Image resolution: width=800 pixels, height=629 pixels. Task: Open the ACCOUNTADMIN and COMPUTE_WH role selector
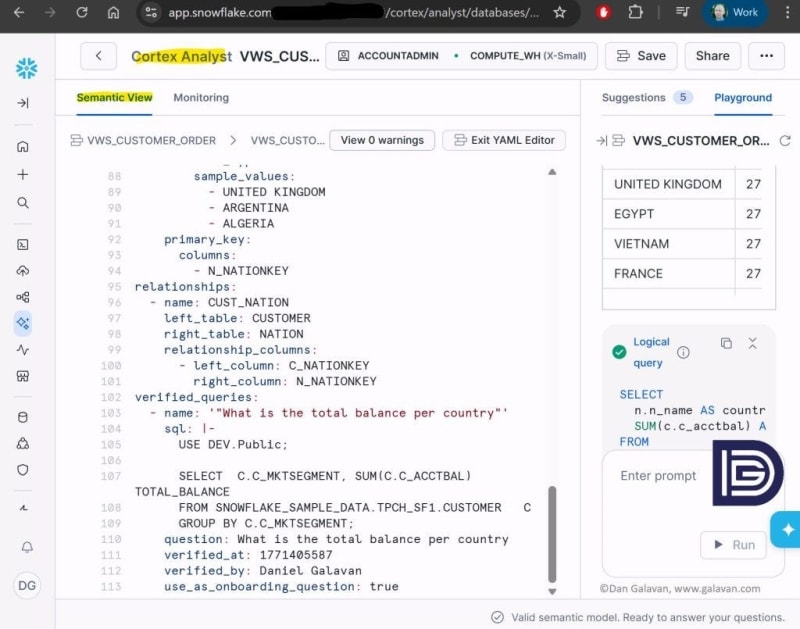pos(462,56)
